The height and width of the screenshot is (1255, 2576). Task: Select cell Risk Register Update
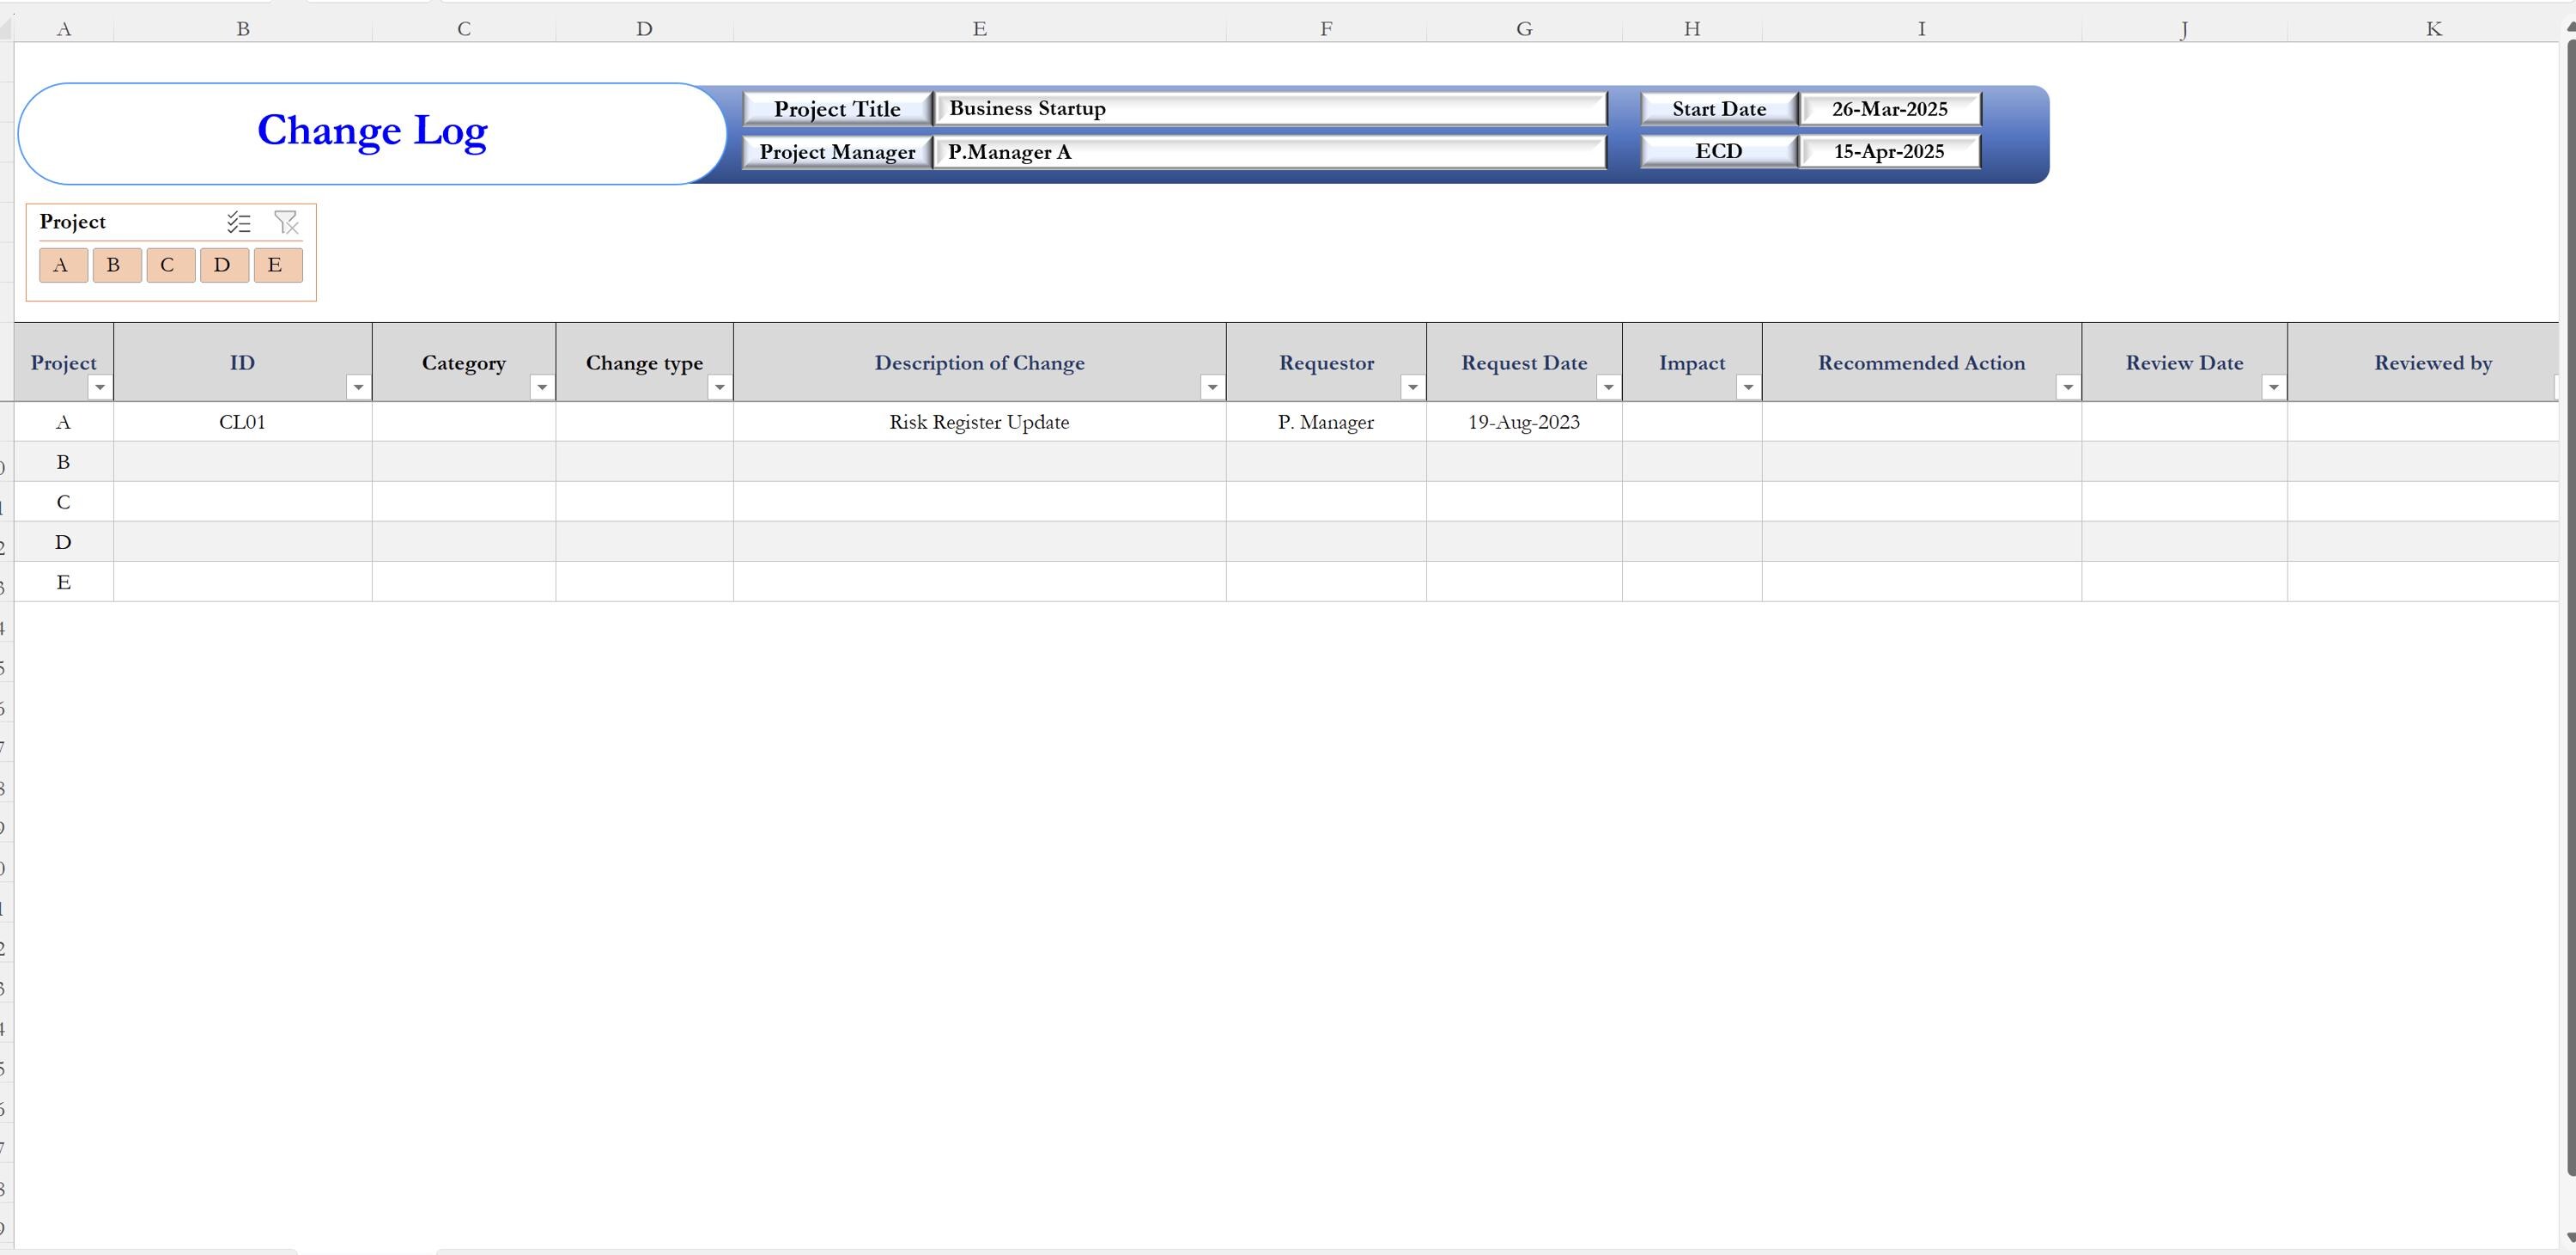[x=980, y=422]
